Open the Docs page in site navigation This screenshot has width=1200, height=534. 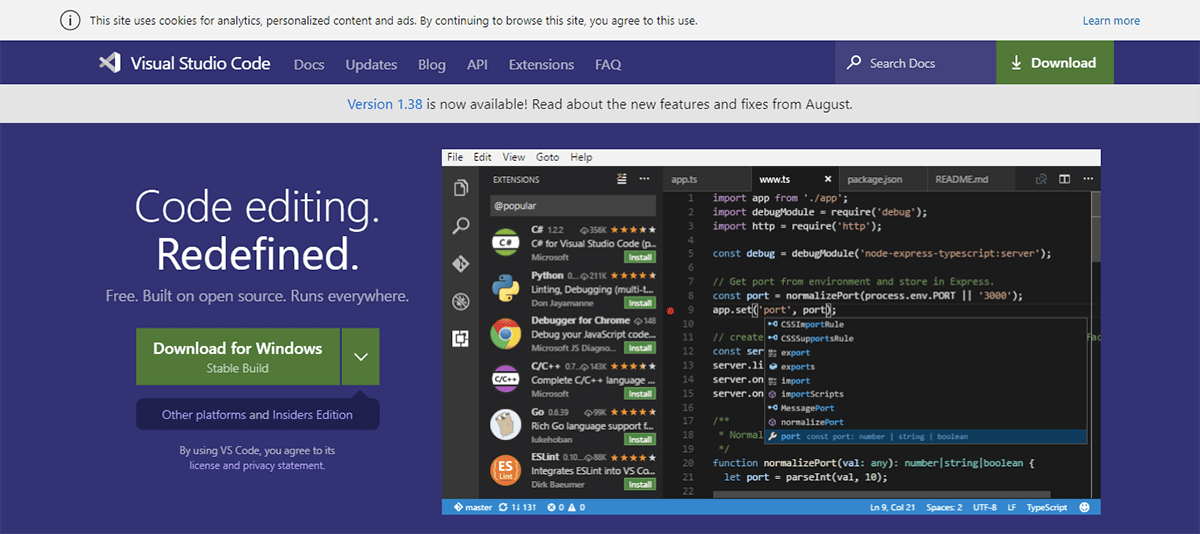coord(309,64)
